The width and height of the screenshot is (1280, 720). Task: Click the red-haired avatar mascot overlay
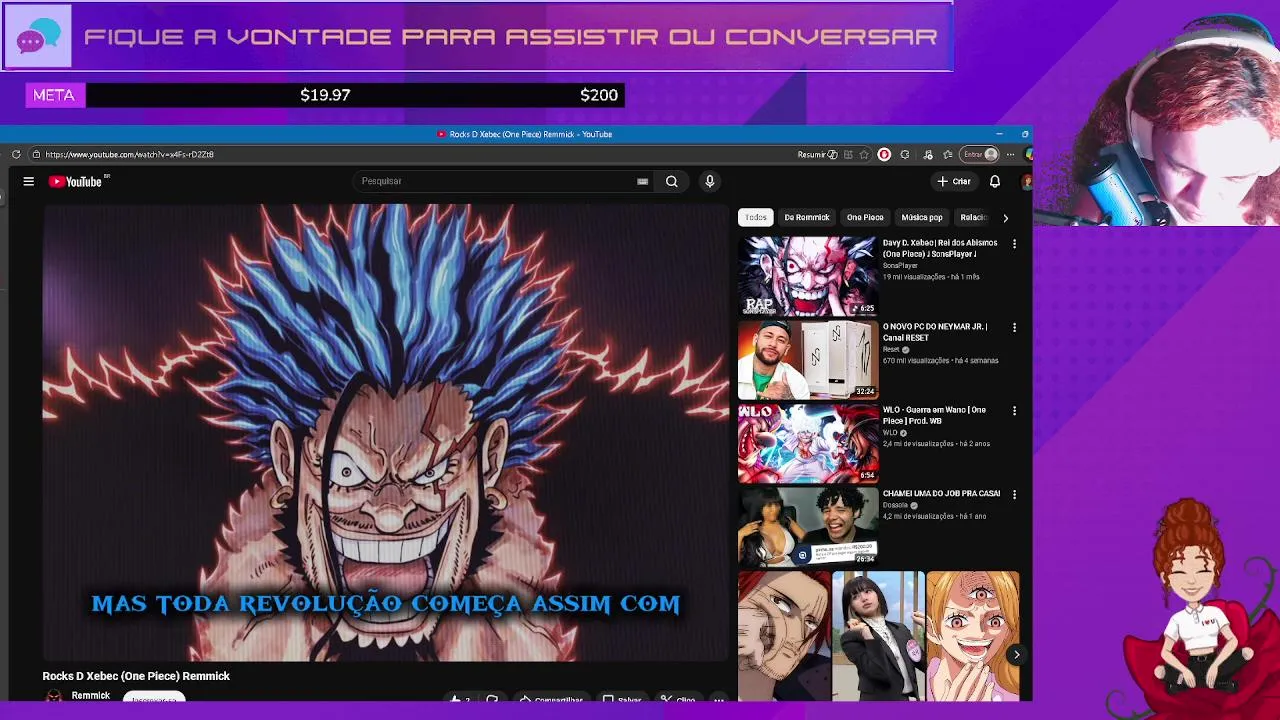1195,610
